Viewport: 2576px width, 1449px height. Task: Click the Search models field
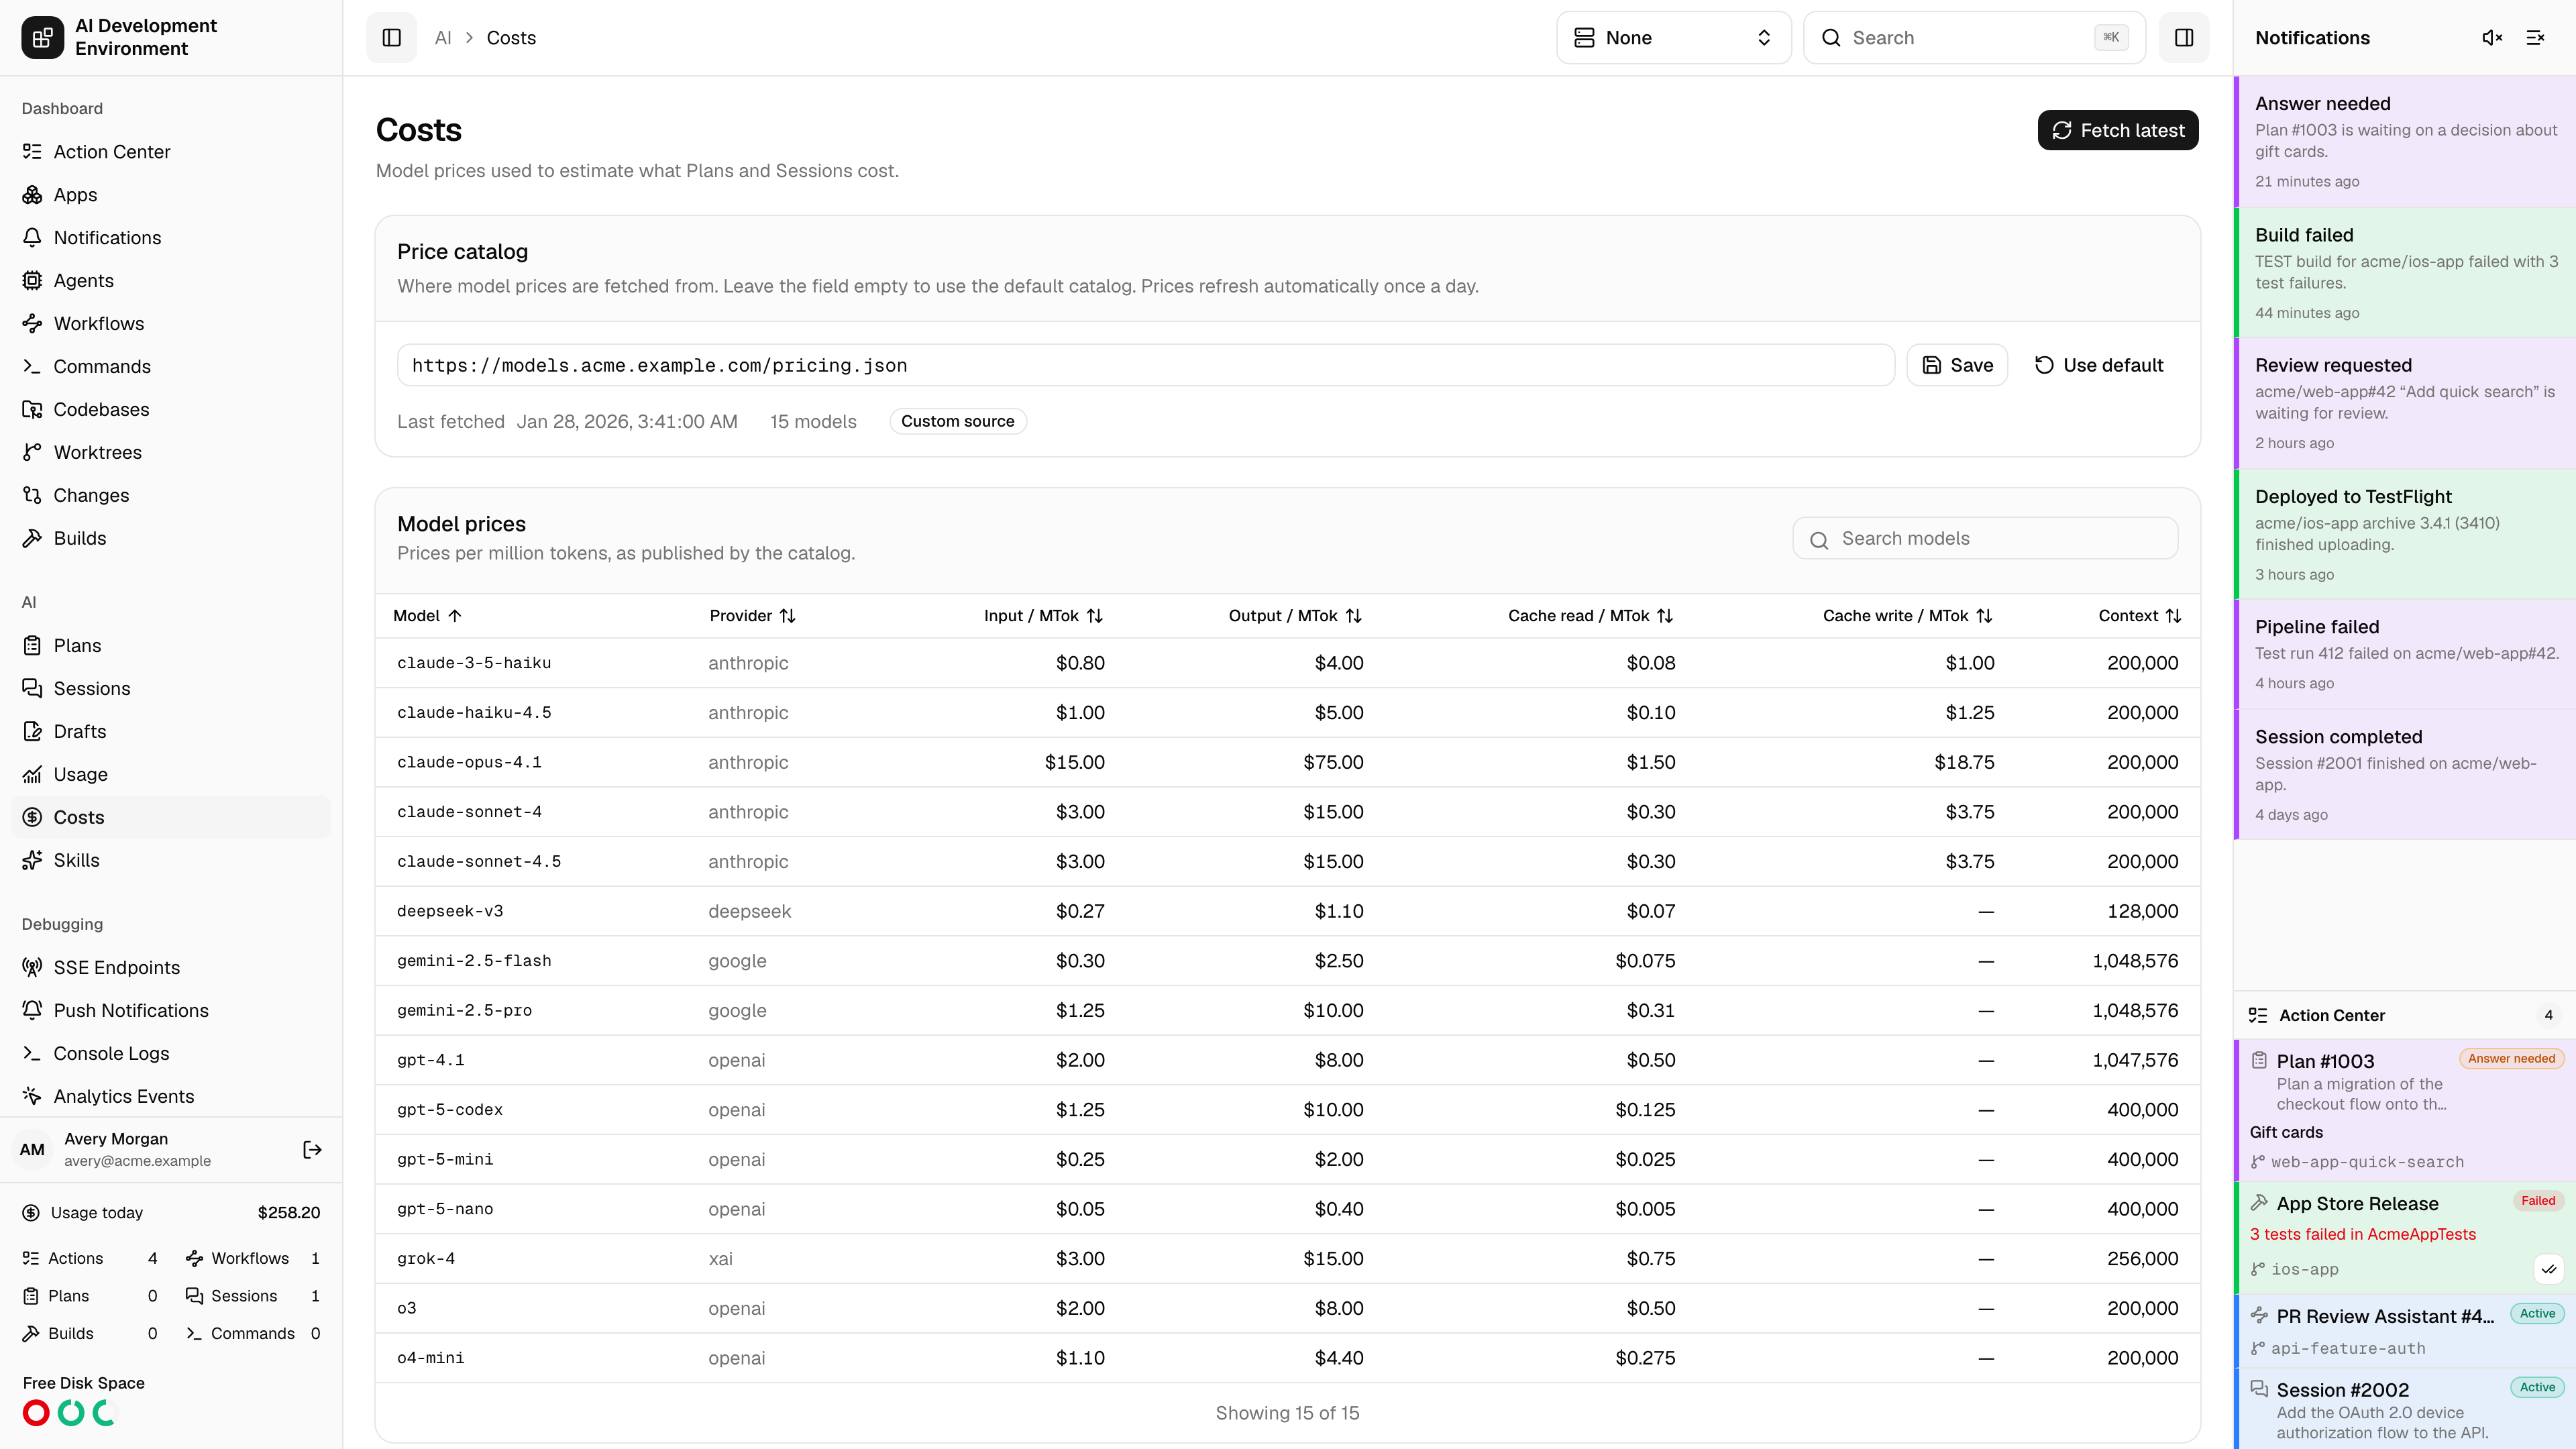point(1985,539)
